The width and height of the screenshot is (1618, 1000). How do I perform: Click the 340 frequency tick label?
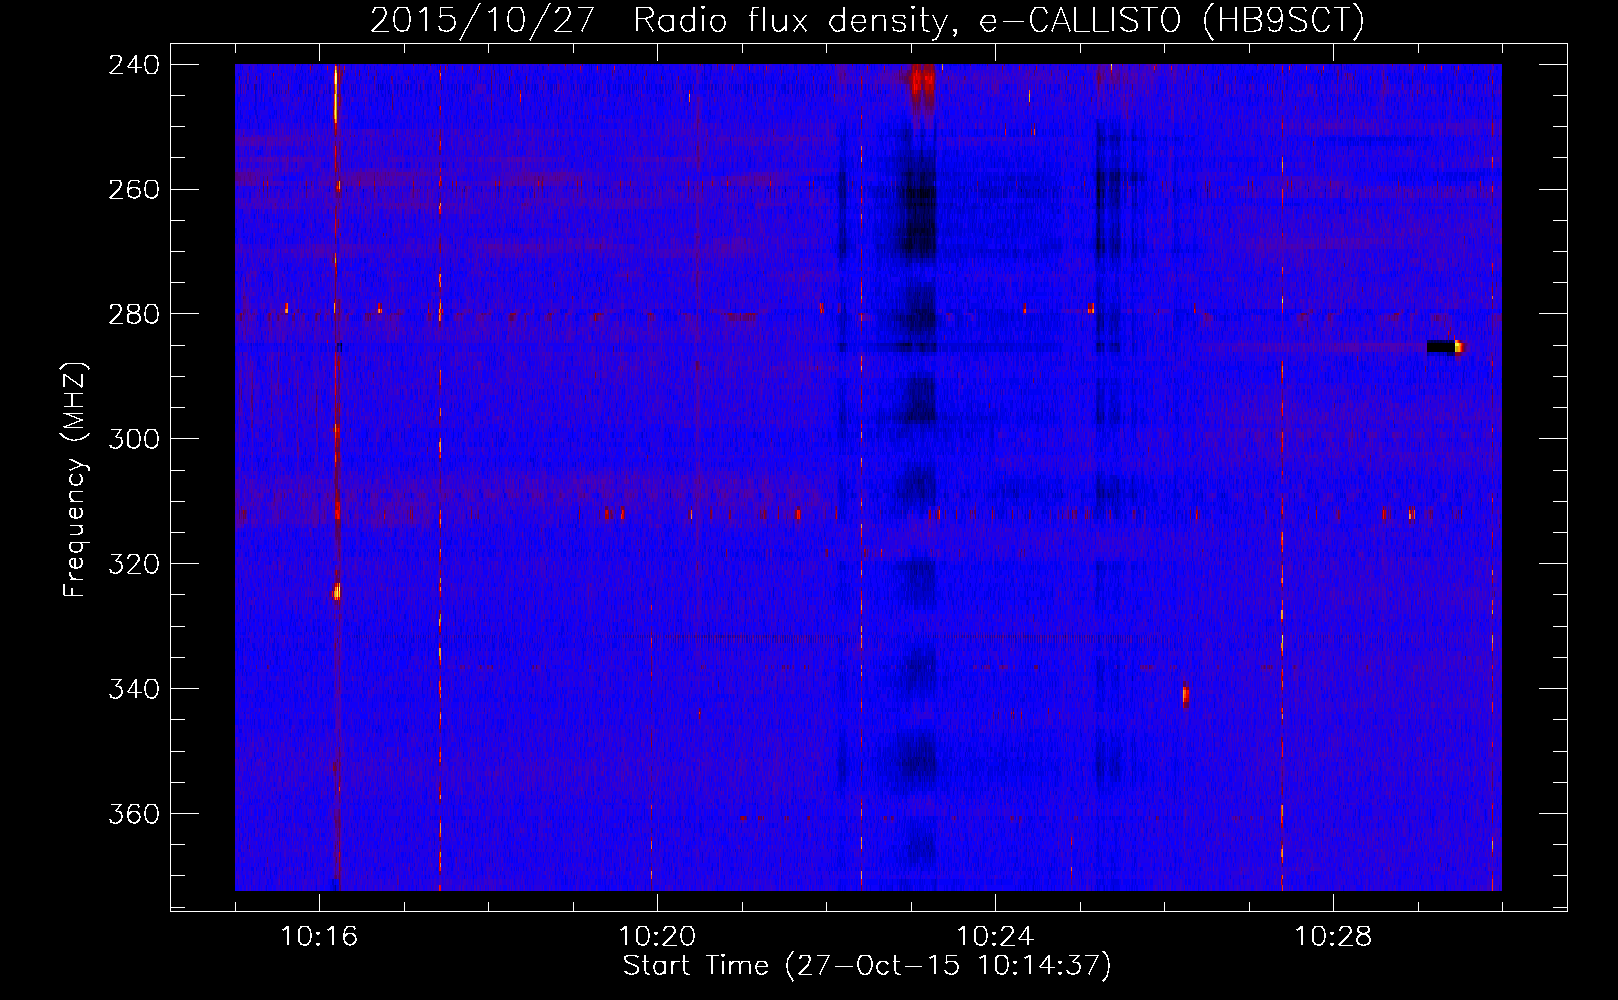pos(134,690)
